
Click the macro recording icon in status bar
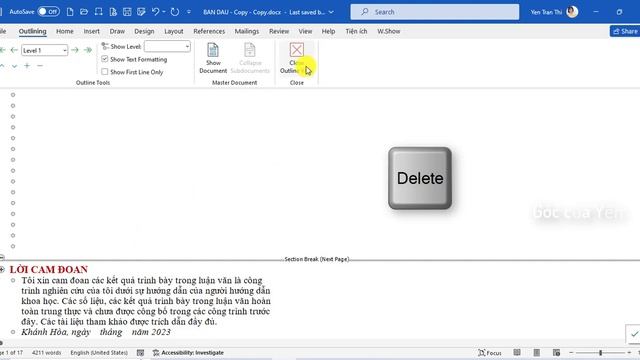click(140, 353)
